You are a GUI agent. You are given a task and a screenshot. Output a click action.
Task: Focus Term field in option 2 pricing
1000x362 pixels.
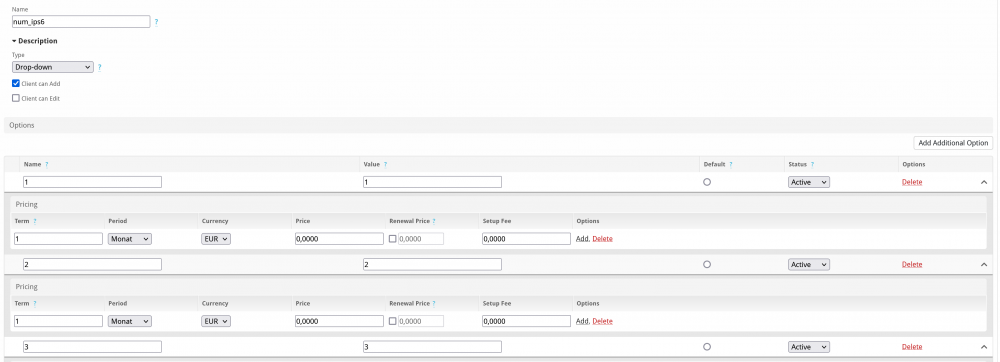58,321
